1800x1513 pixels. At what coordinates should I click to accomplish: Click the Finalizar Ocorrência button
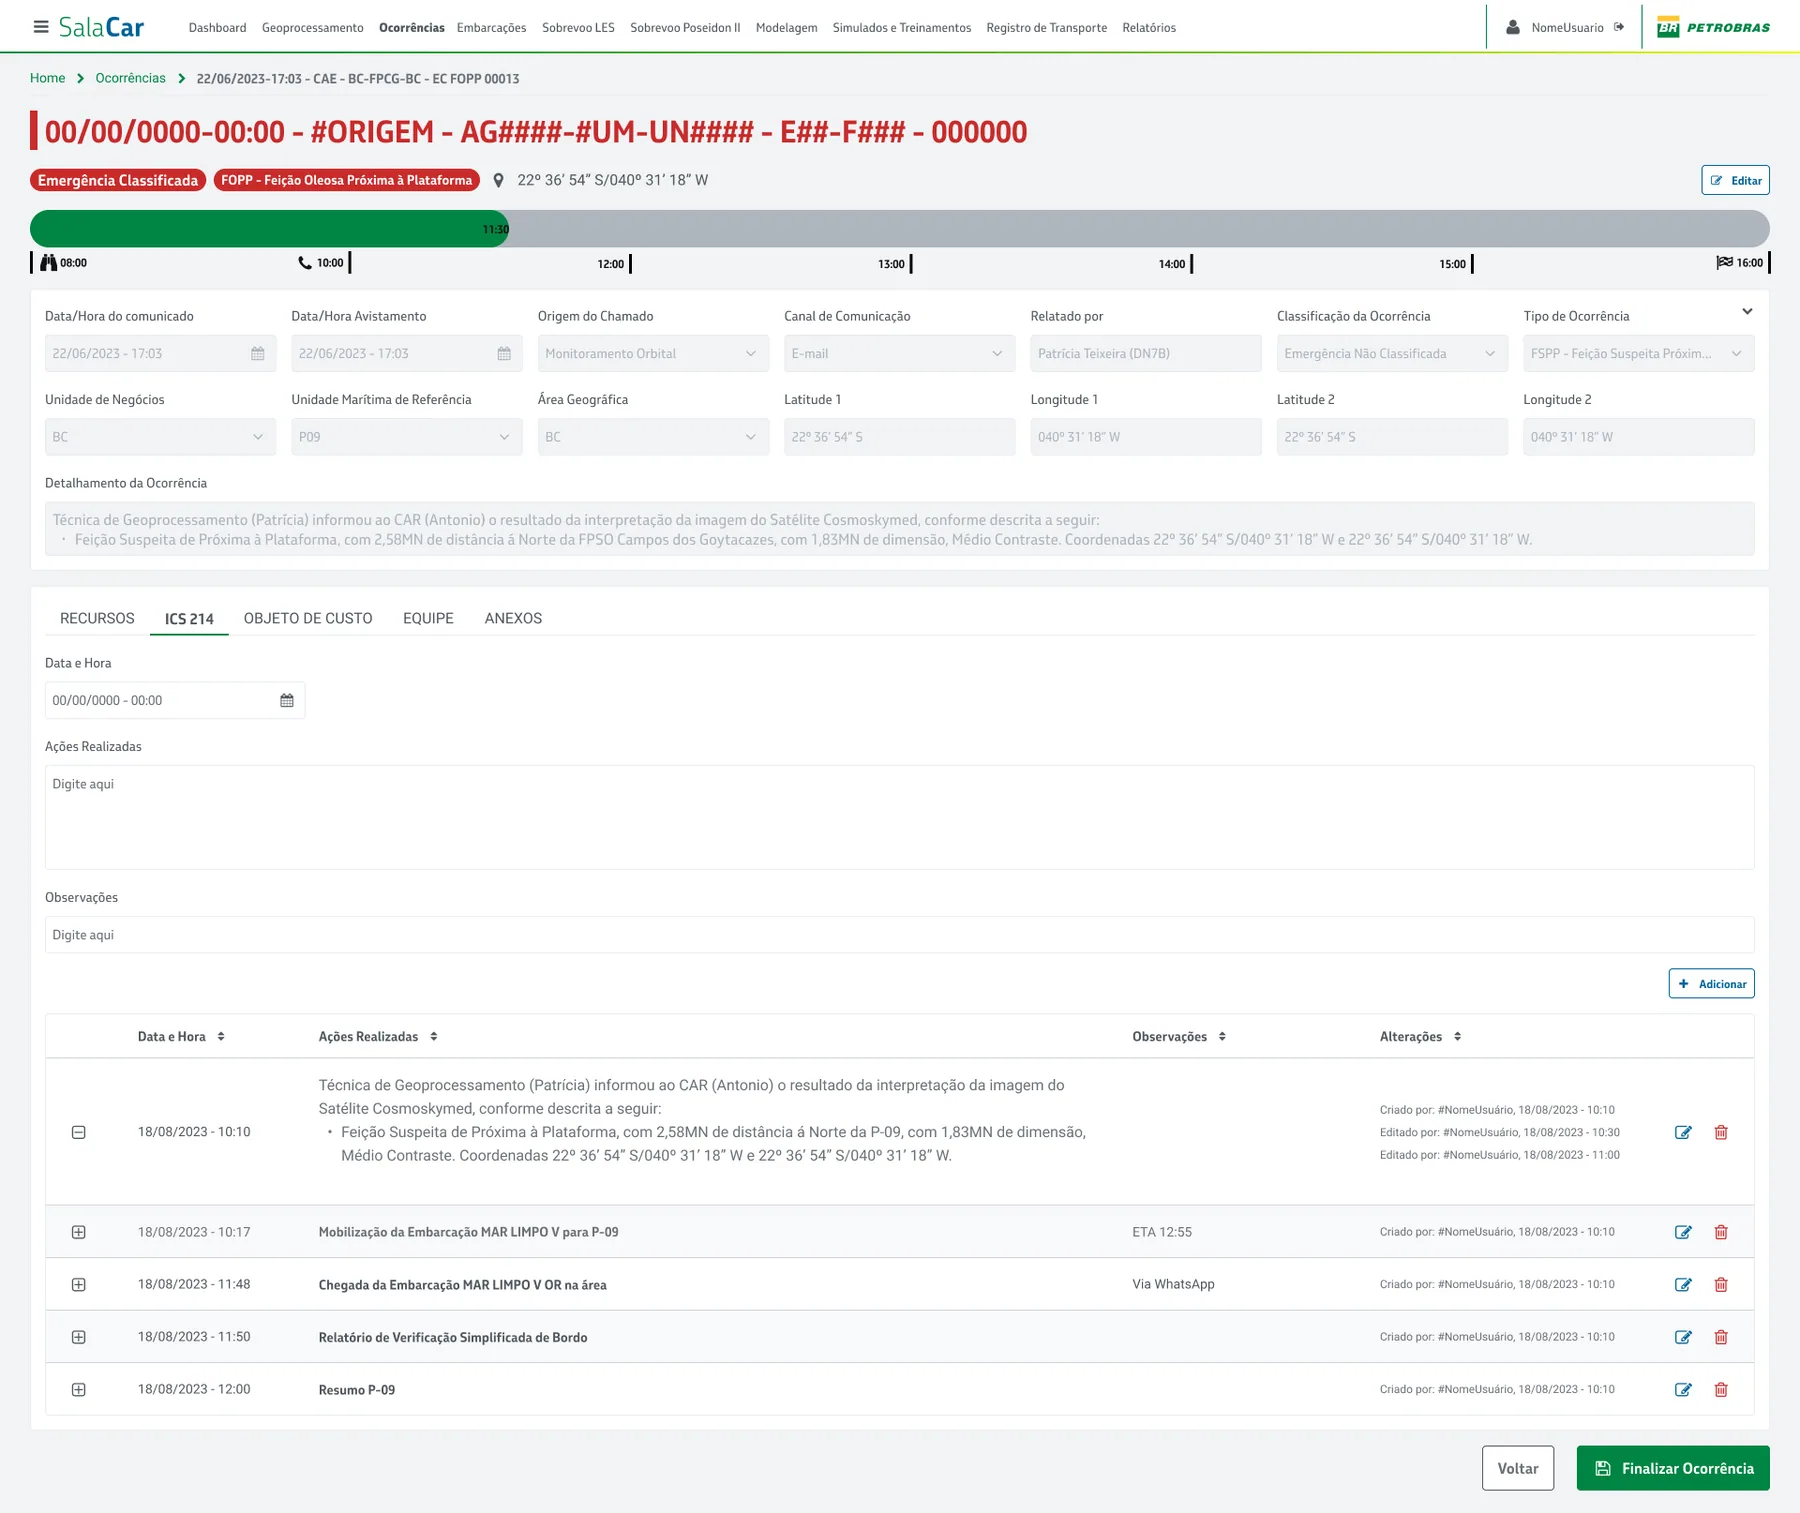1673,1468
